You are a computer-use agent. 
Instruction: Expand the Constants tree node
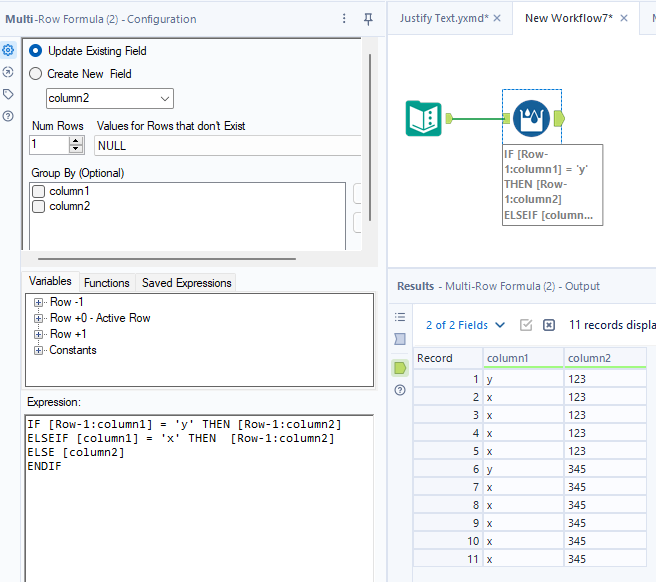click(x=39, y=350)
